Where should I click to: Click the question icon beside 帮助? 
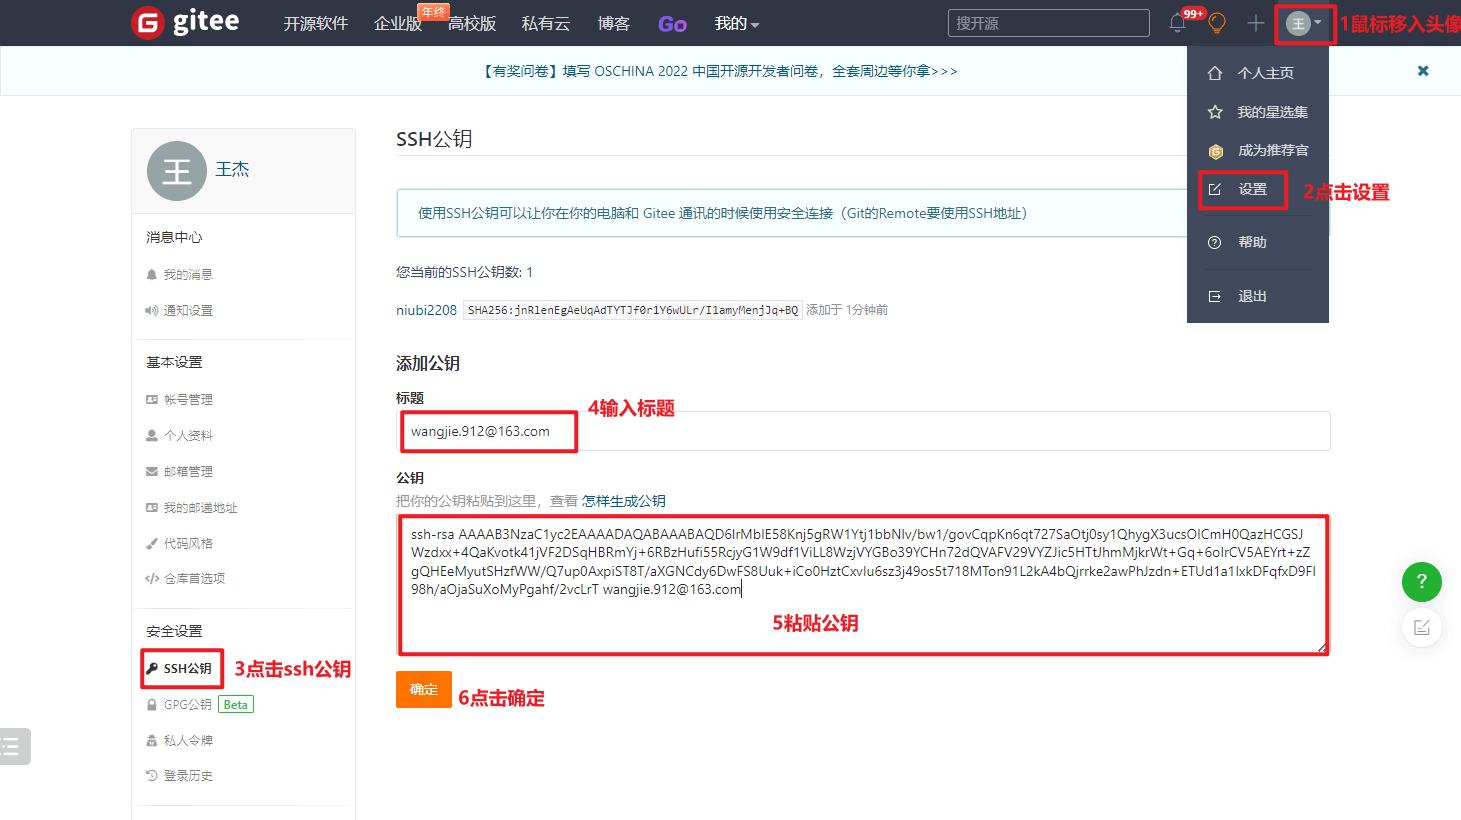tap(1215, 242)
